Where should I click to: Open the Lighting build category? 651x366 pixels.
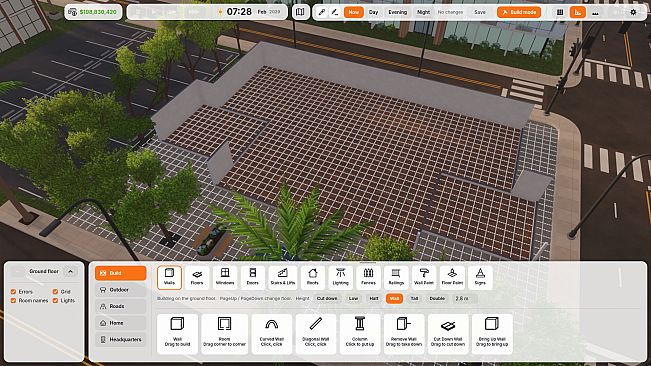(340, 277)
